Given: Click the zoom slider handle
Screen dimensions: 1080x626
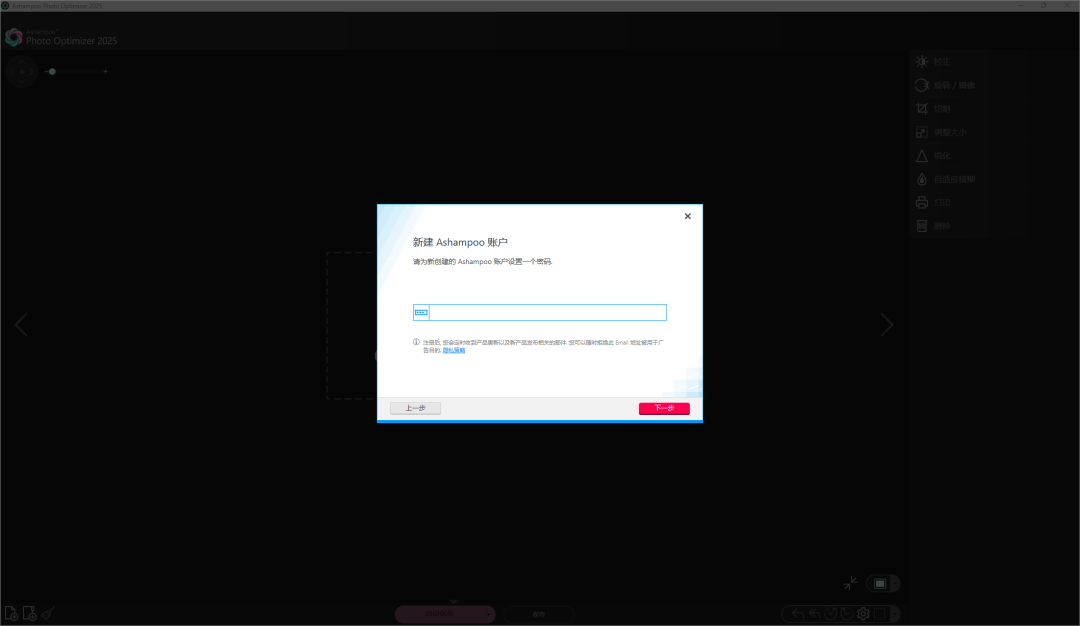Looking at the screenshot, I should (52, 72).
